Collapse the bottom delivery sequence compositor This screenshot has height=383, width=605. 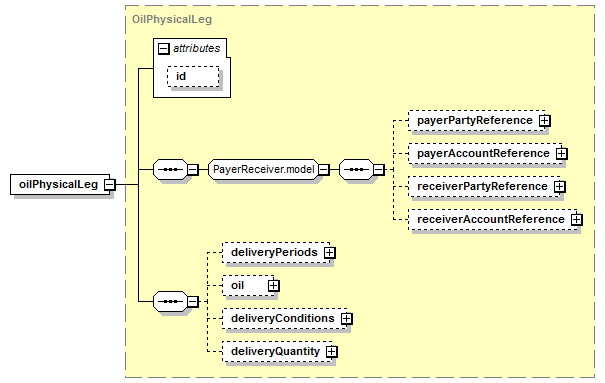[x=193, y=301]
